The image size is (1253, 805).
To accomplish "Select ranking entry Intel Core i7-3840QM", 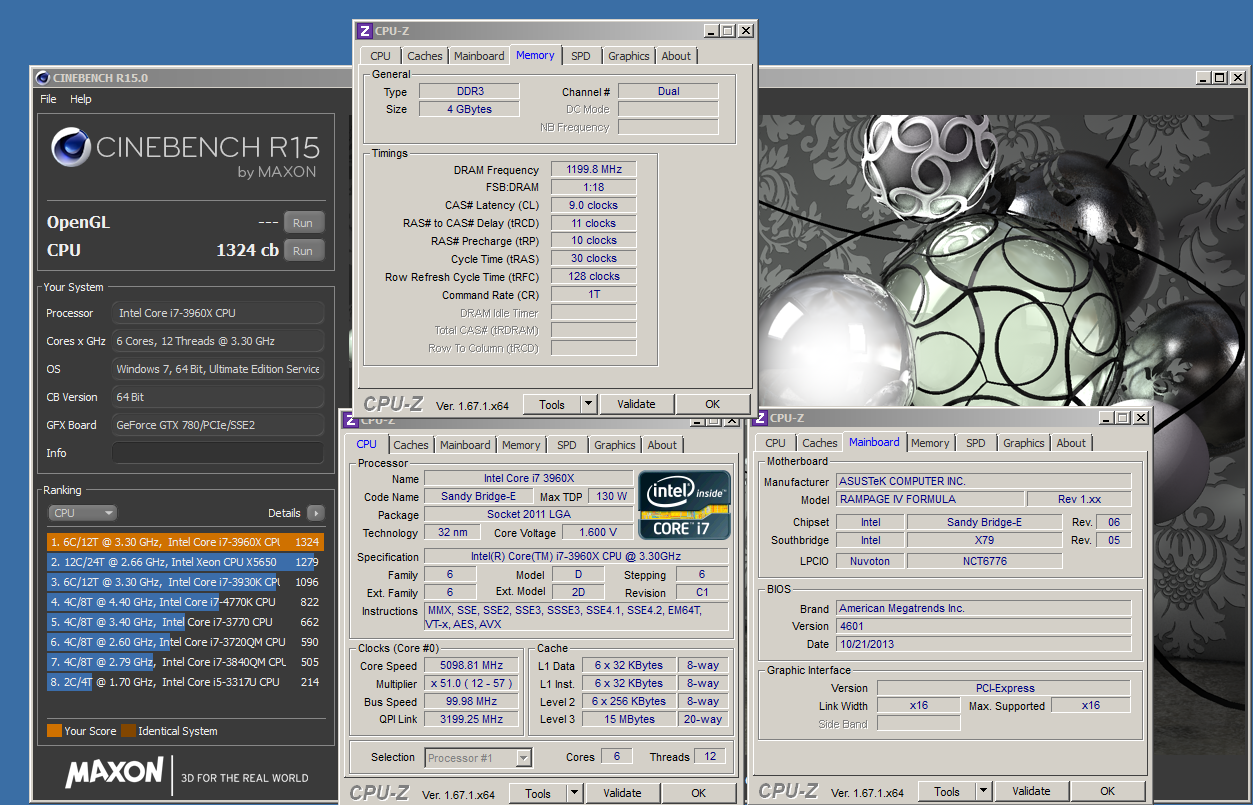I will pyautogui.click(x=185, y=662).
